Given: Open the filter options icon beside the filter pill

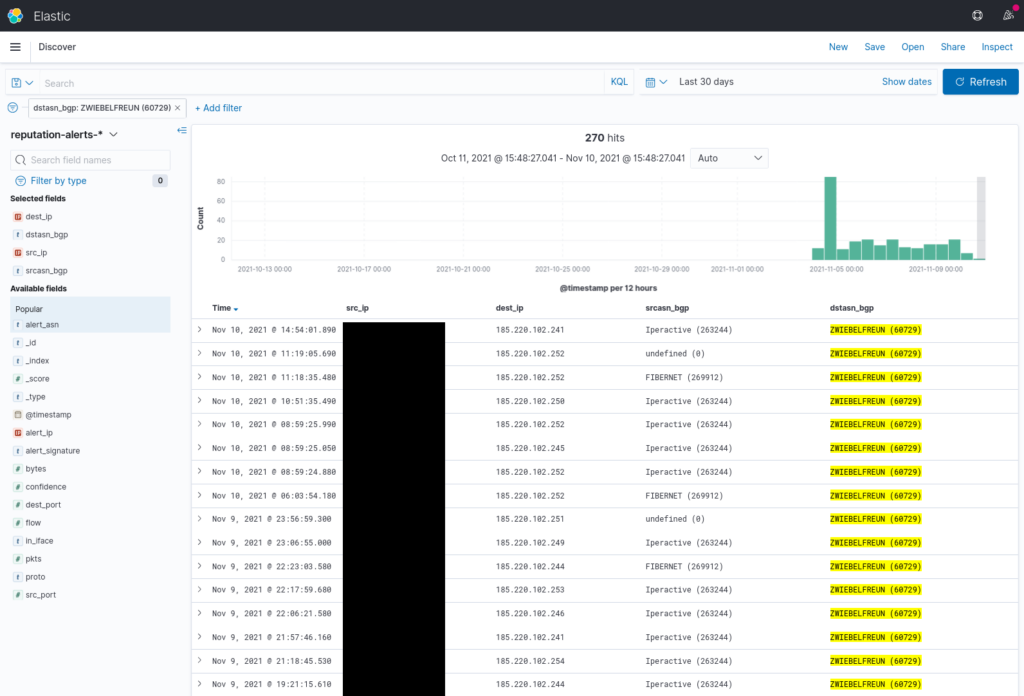Looking at the screenshot, I should coord(13,108).
